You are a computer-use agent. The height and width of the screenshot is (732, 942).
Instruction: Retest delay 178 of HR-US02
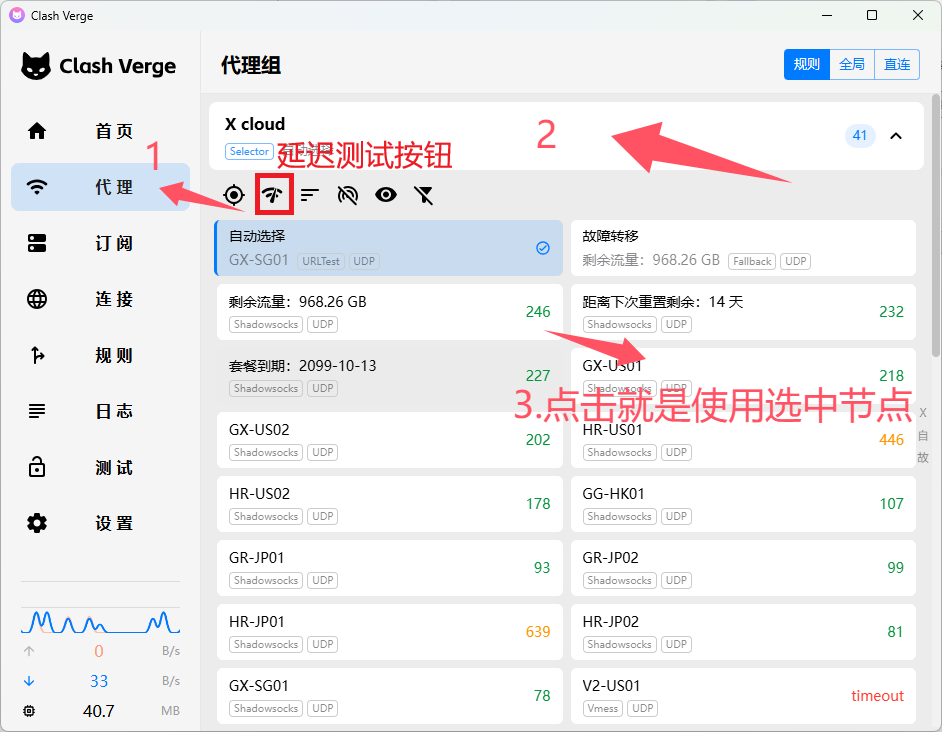pyautogui.click(x=538, y=504)
